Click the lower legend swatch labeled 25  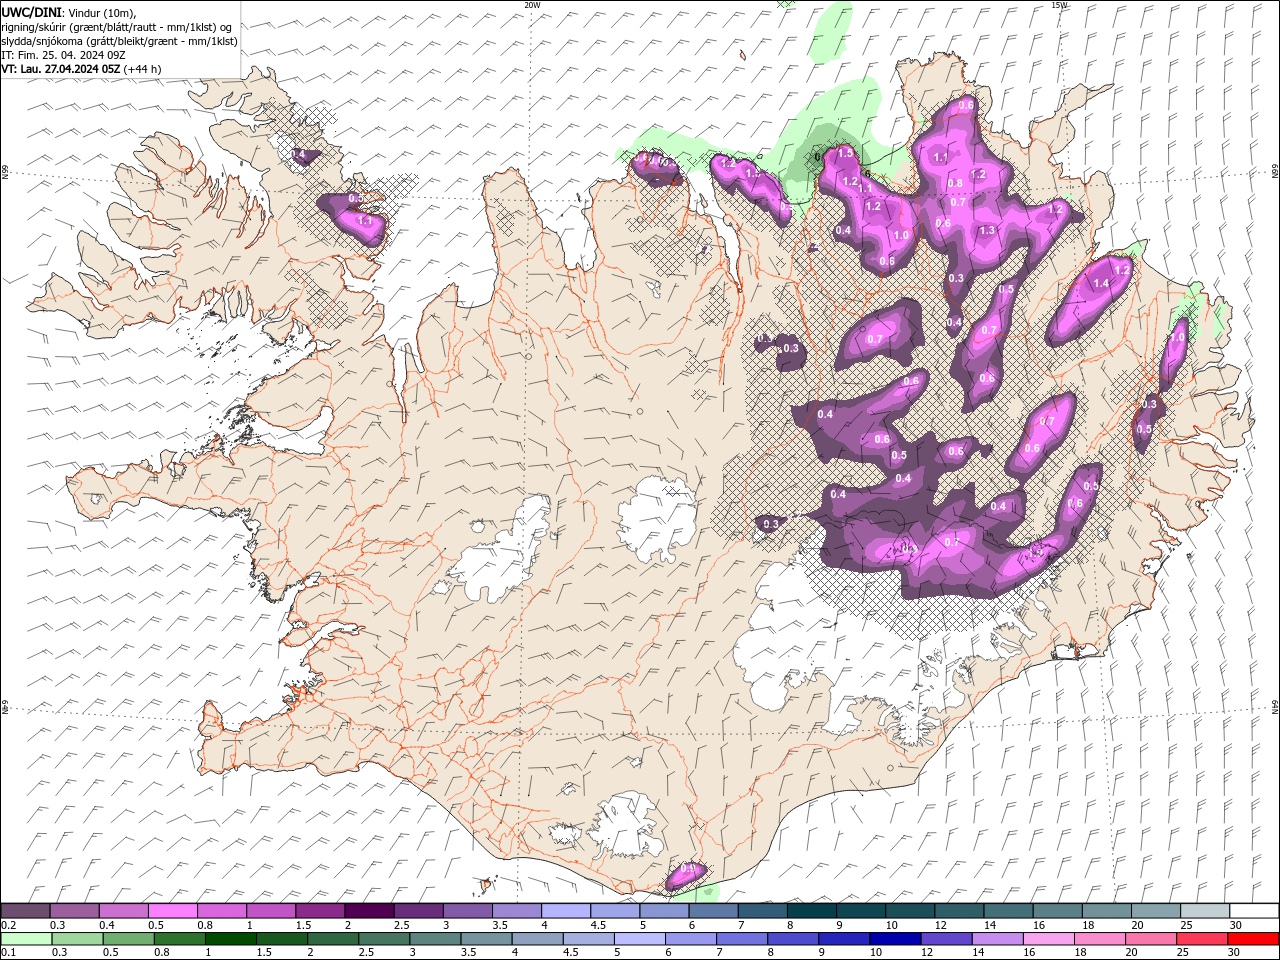click(1201, 939)
